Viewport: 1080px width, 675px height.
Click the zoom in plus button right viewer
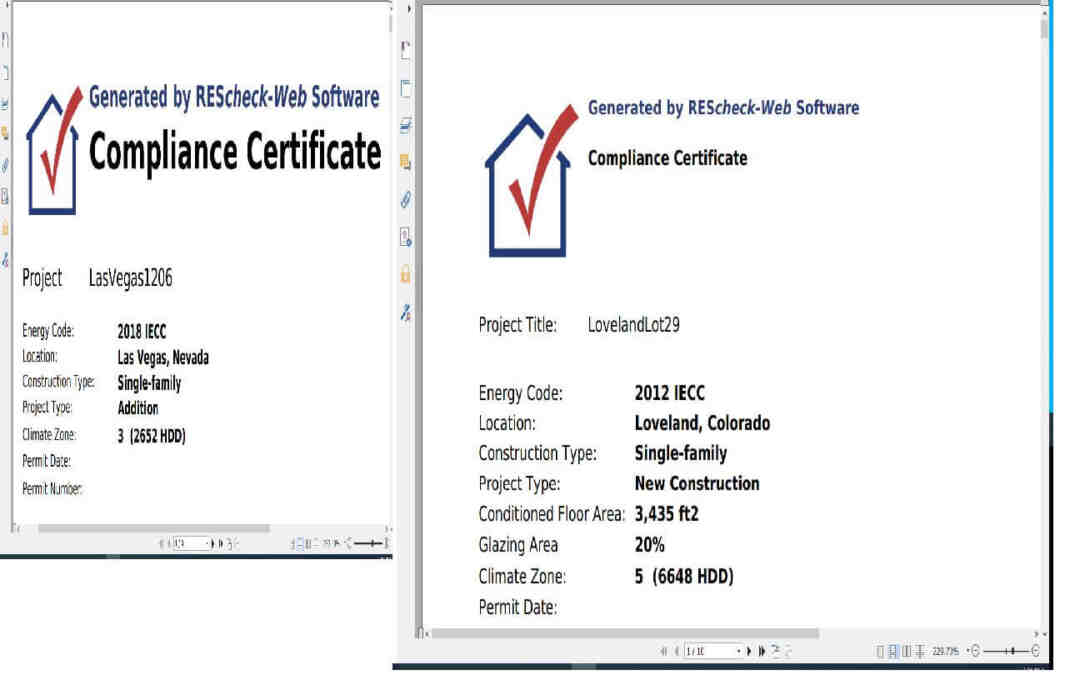click(x=1034, y=652)
